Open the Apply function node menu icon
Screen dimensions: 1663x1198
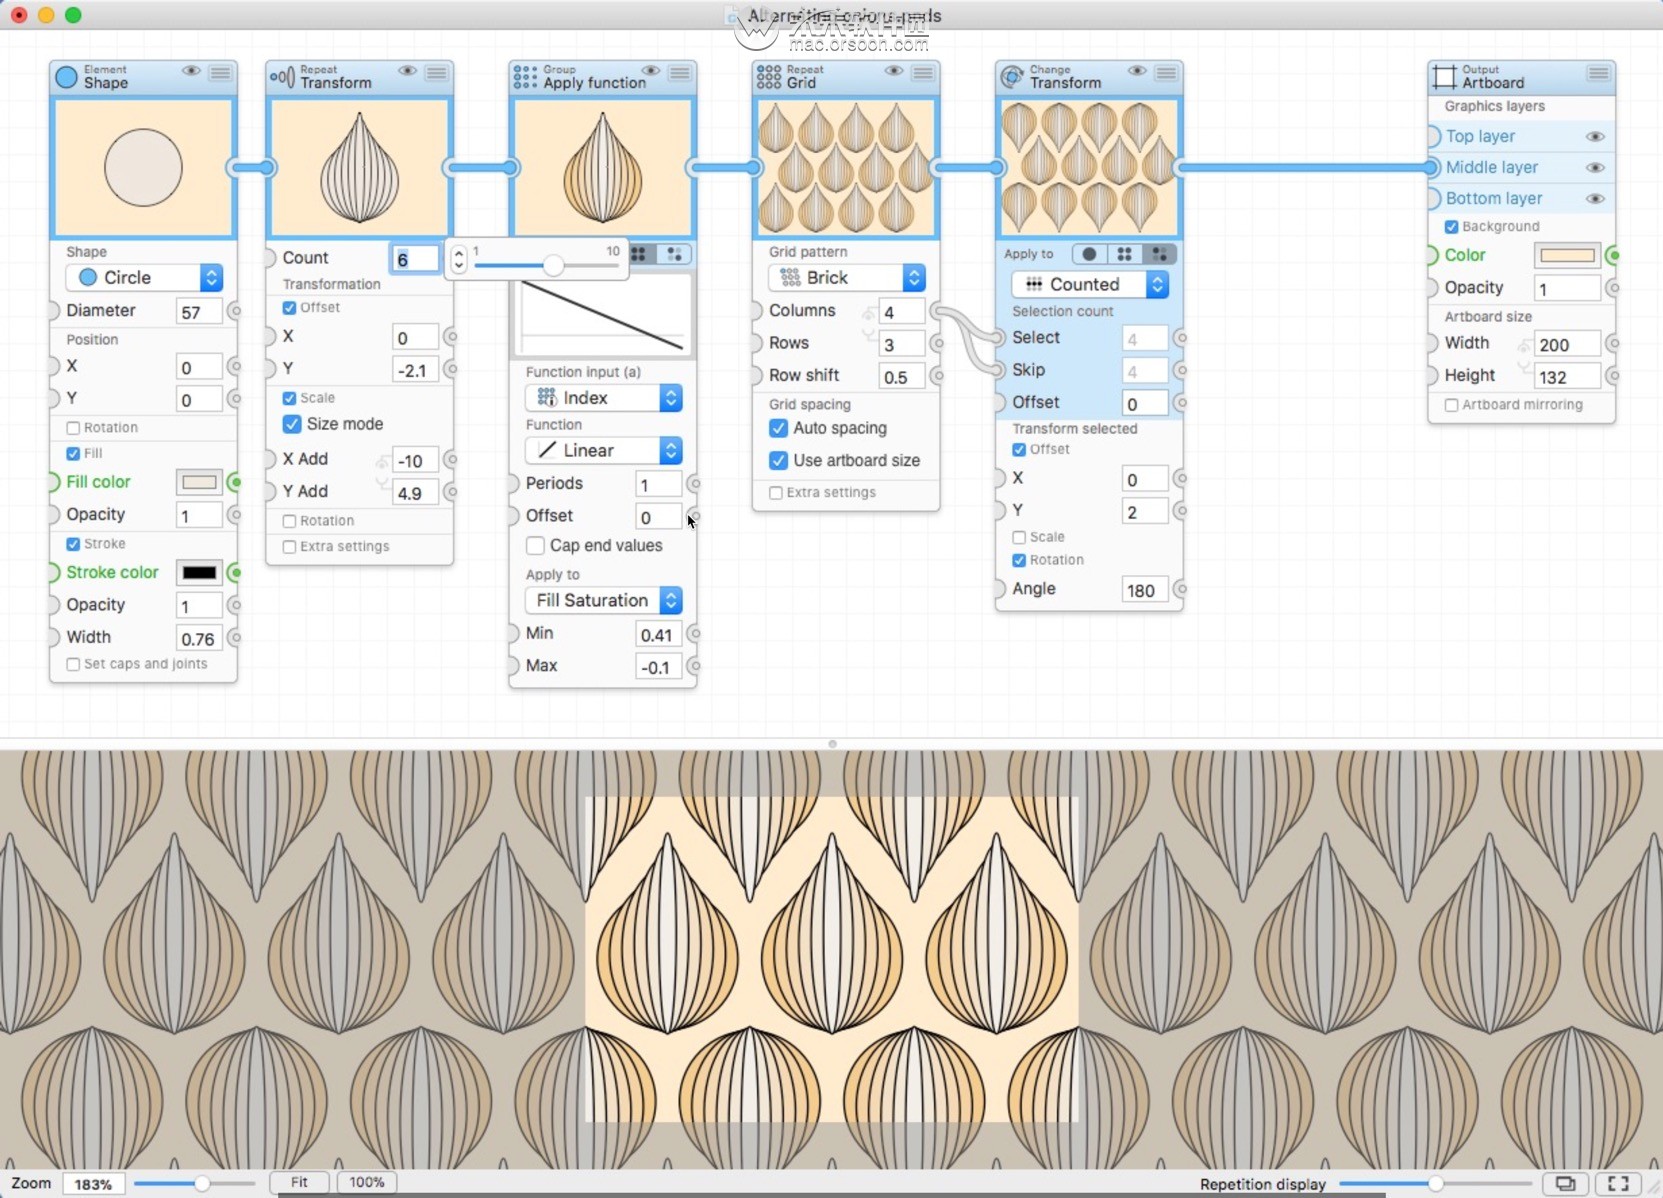pos(680,72)
